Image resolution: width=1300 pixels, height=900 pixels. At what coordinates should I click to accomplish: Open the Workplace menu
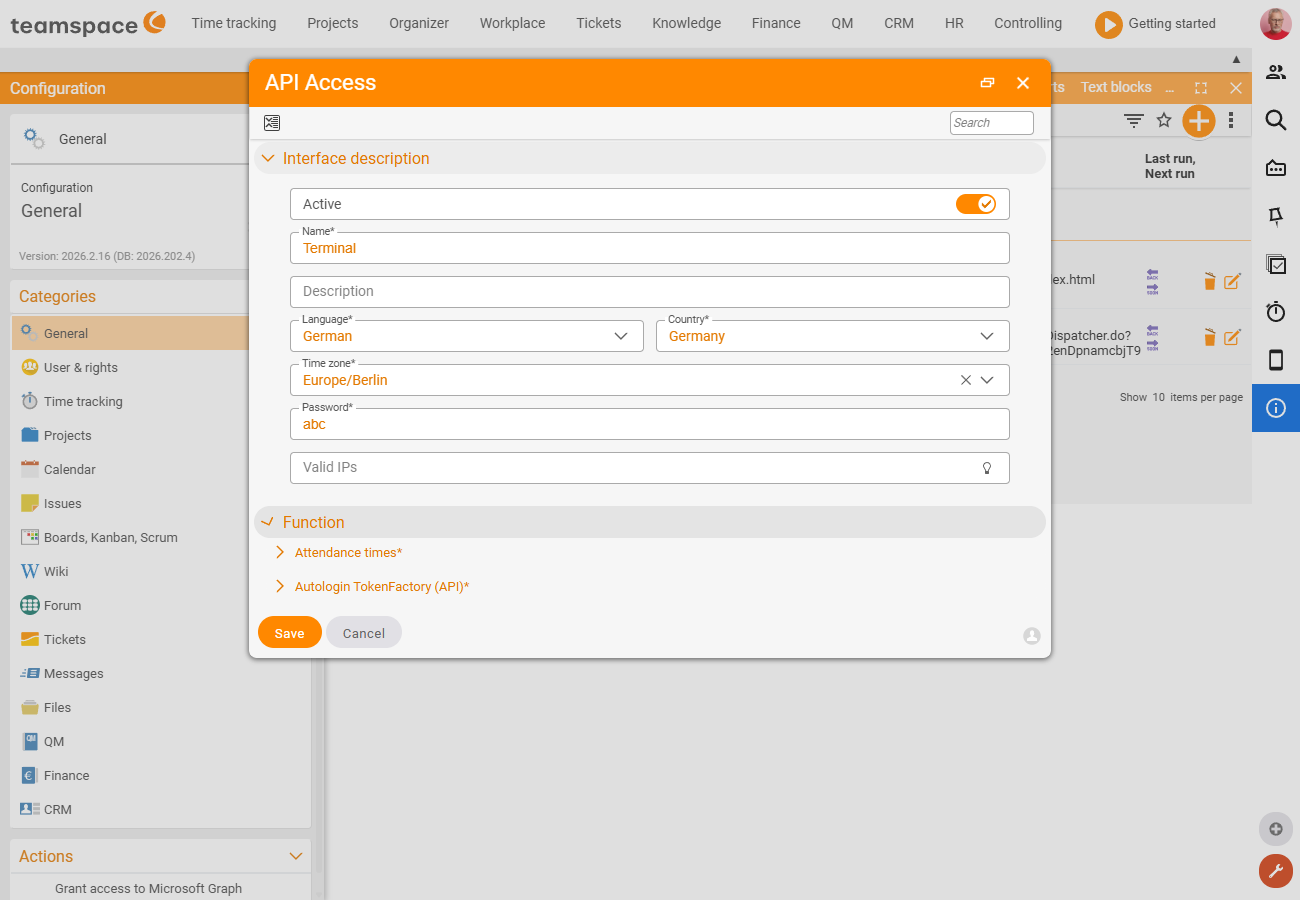(x=513, y=23)
